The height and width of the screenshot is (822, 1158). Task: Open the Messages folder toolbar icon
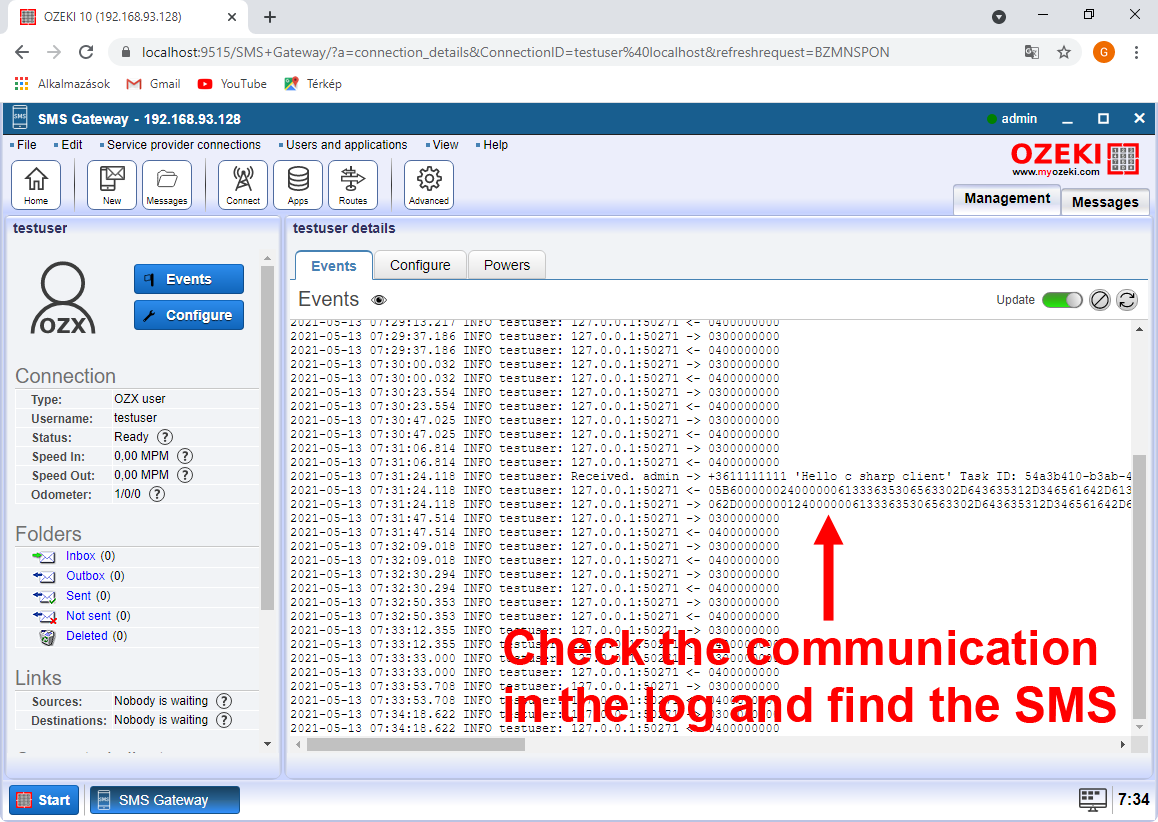pyautogui.click(x=167, y=185)
